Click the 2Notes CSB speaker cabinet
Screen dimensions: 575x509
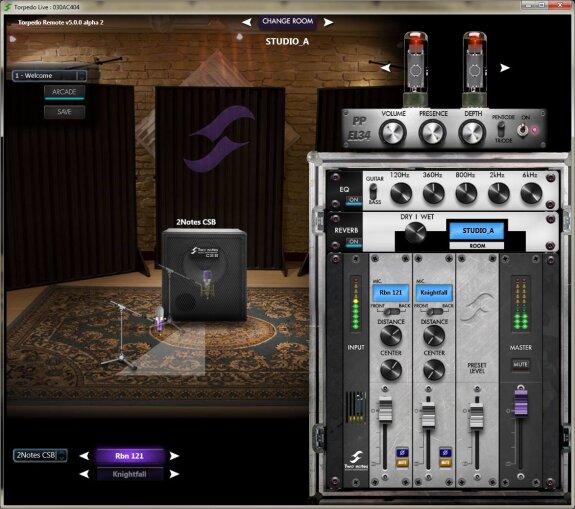coord(204,275)
